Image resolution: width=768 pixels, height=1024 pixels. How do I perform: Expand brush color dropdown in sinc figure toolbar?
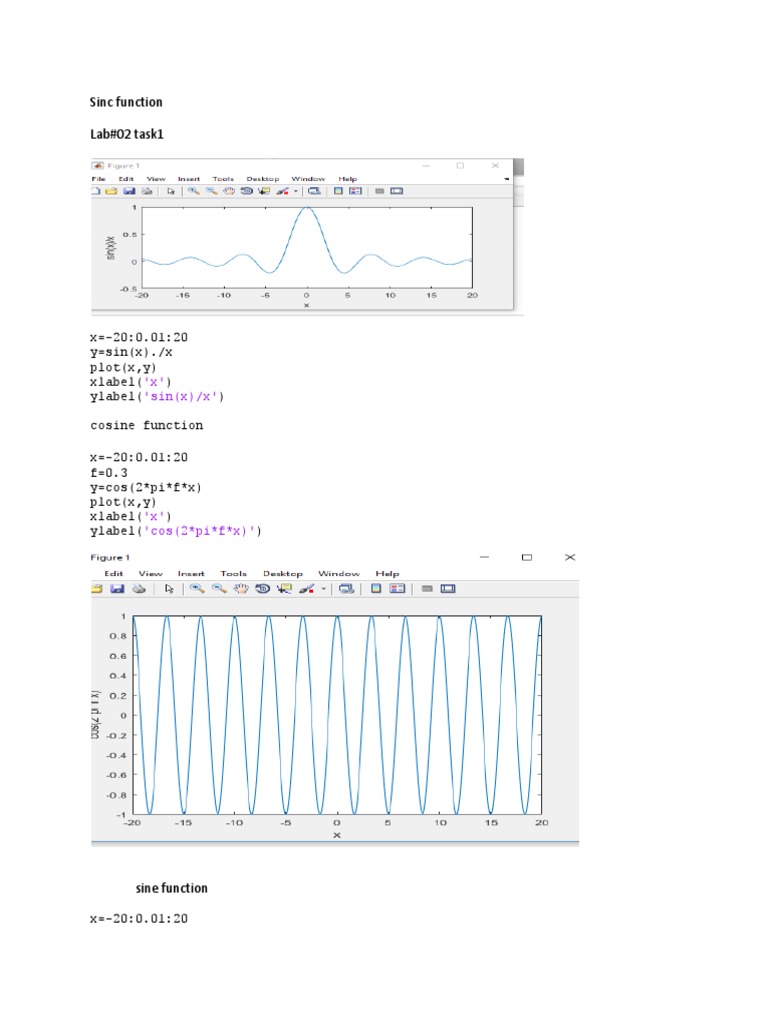[296, 192]
